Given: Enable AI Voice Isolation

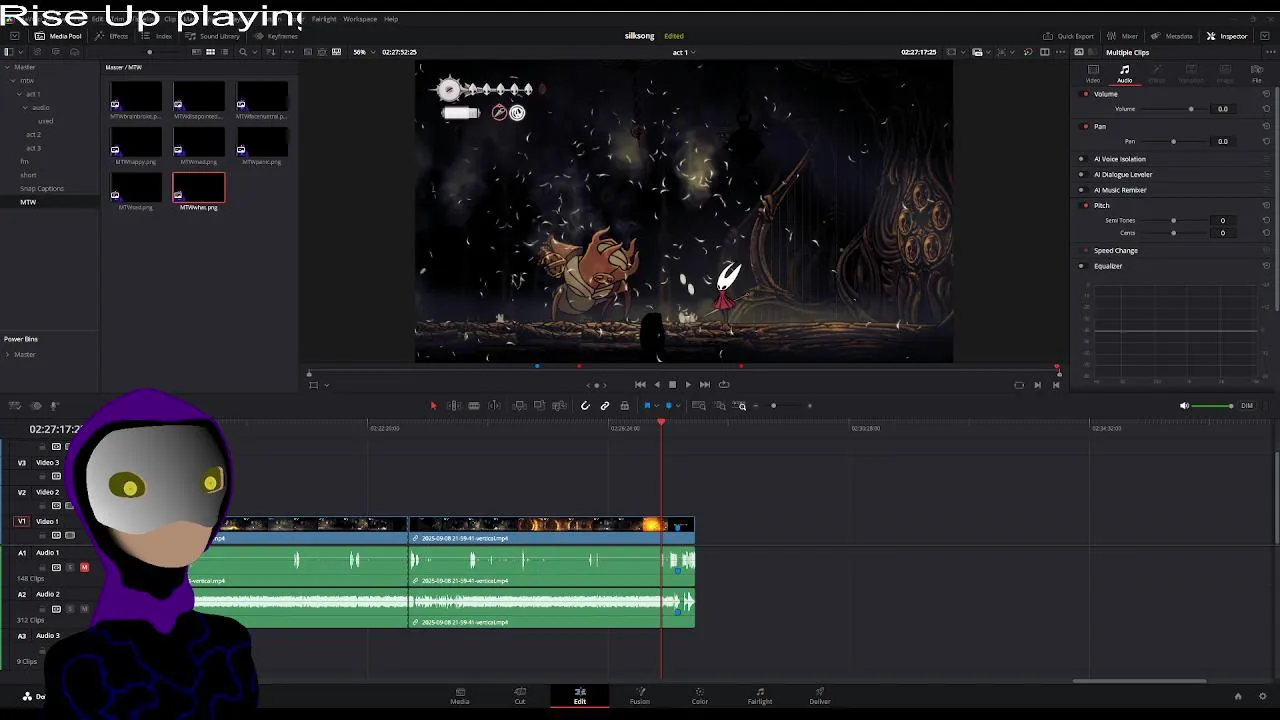Looking at the screenshot, I should 1081,159.
